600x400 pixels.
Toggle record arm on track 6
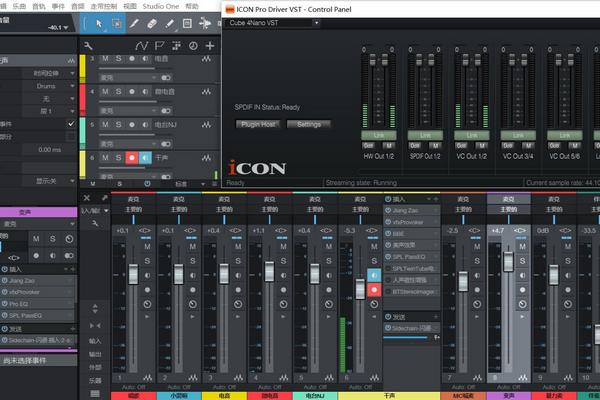(x=132, y=158)
